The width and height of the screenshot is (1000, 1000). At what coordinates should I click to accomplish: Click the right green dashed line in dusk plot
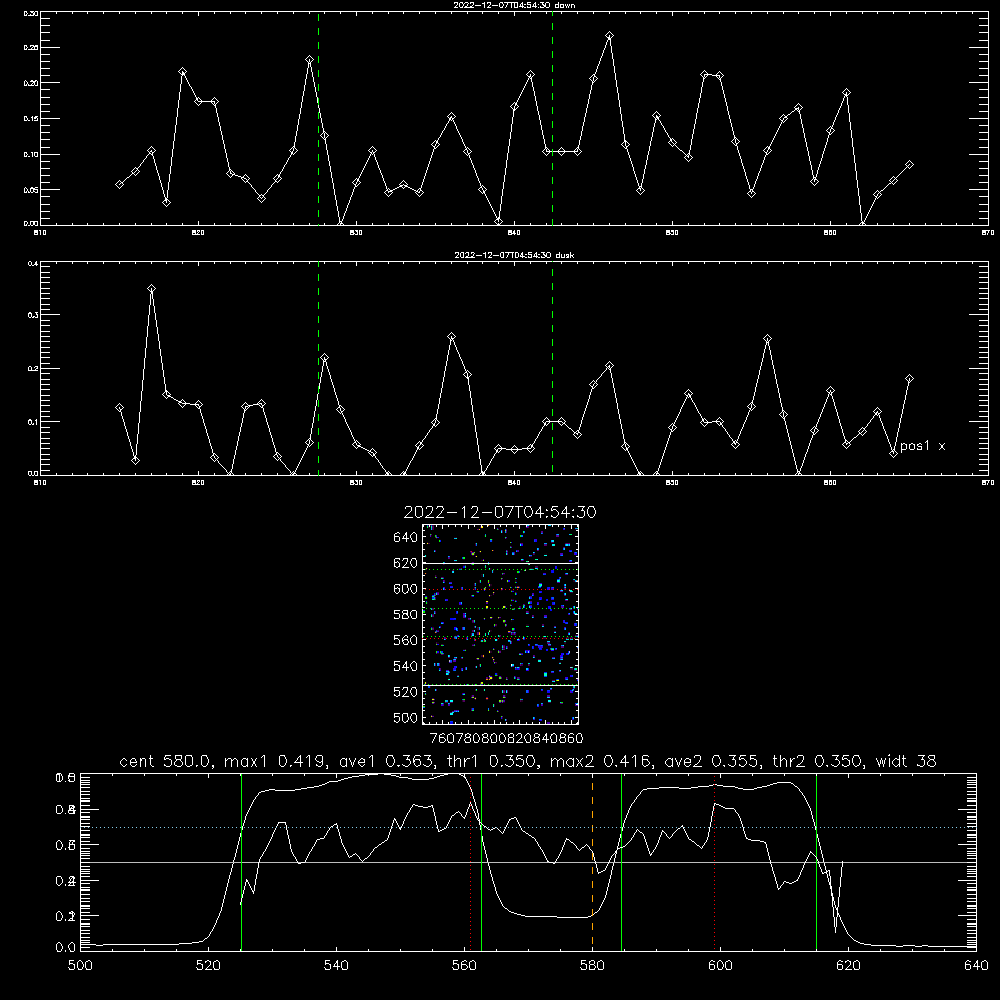tap(552, 368)
